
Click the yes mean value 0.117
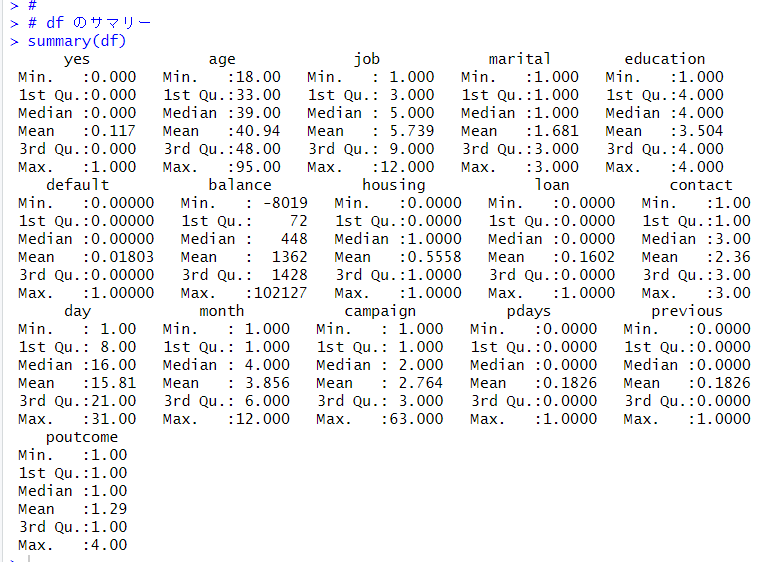coord(114,131)
